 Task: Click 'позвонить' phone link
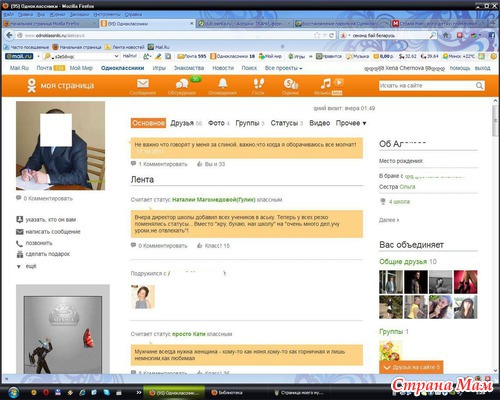(x=34, y=243)
